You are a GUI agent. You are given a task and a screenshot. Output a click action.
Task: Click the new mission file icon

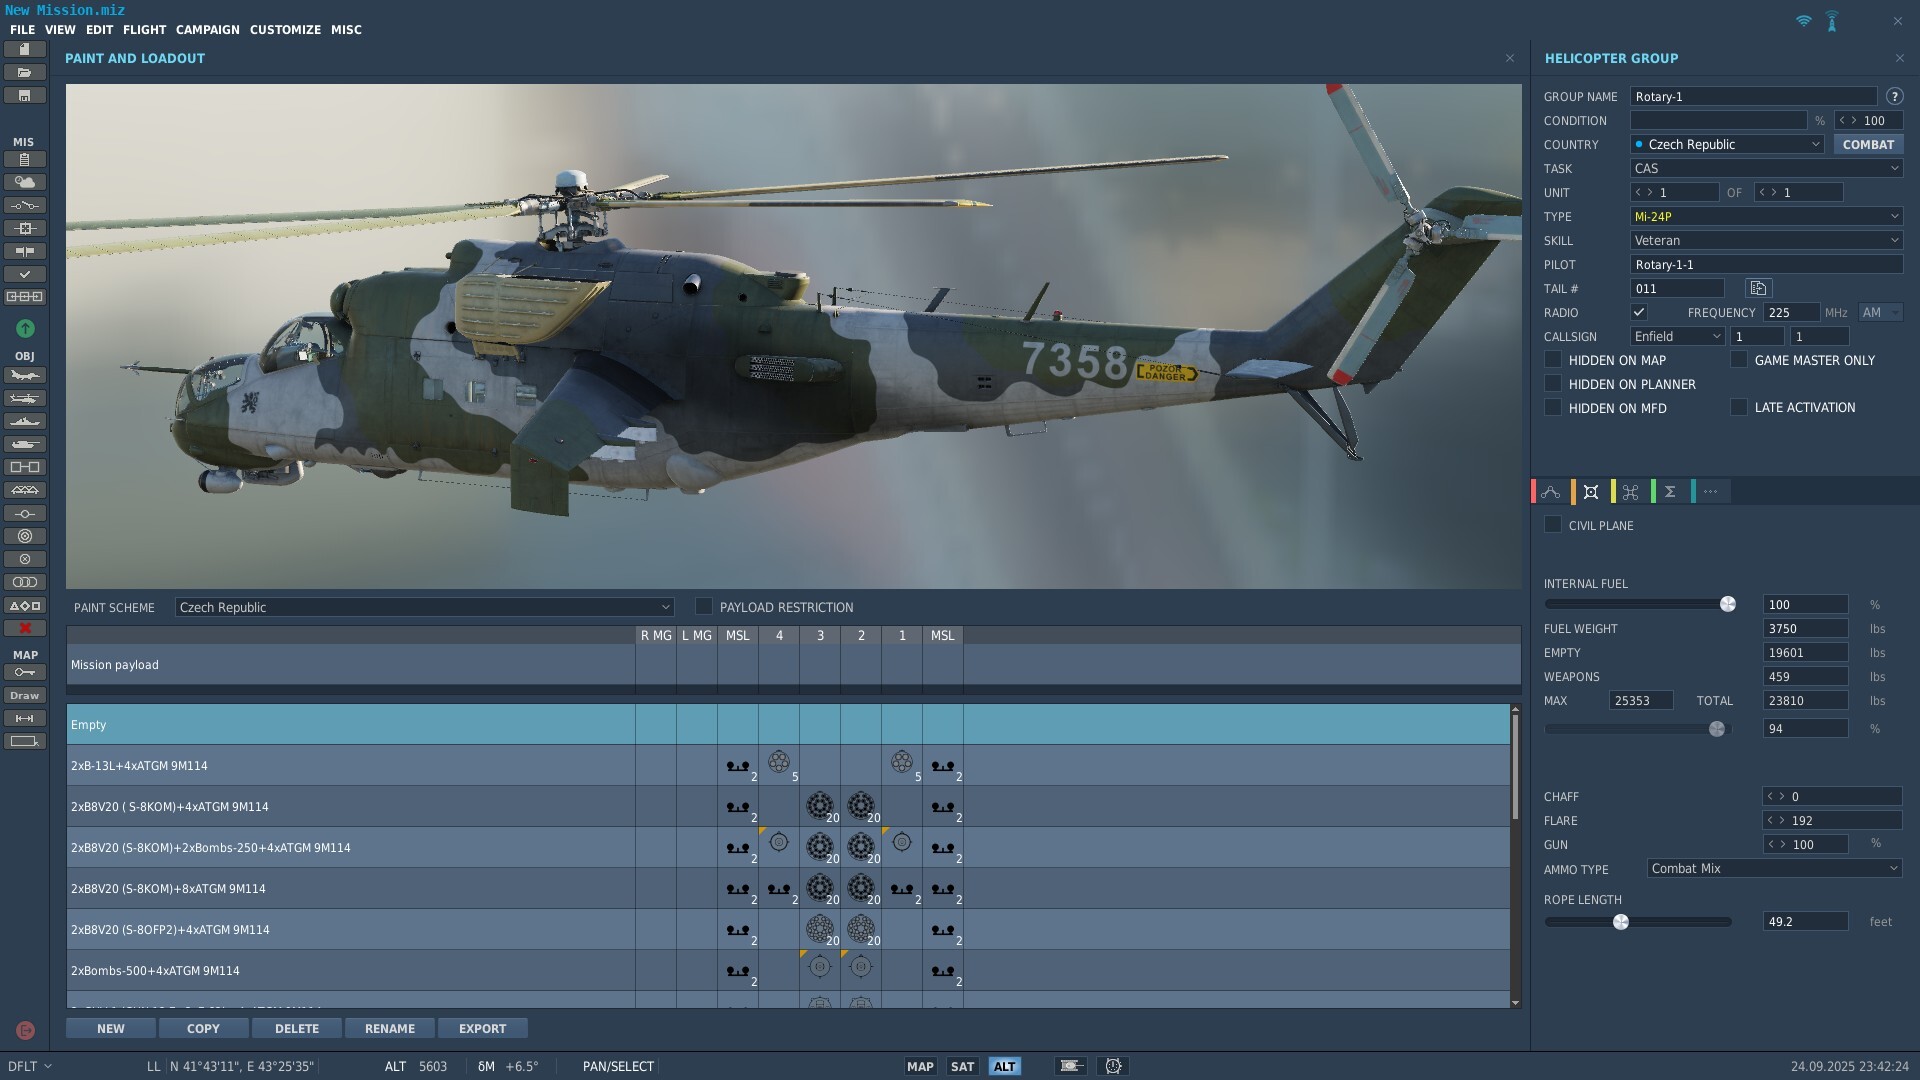click(25, 49)
